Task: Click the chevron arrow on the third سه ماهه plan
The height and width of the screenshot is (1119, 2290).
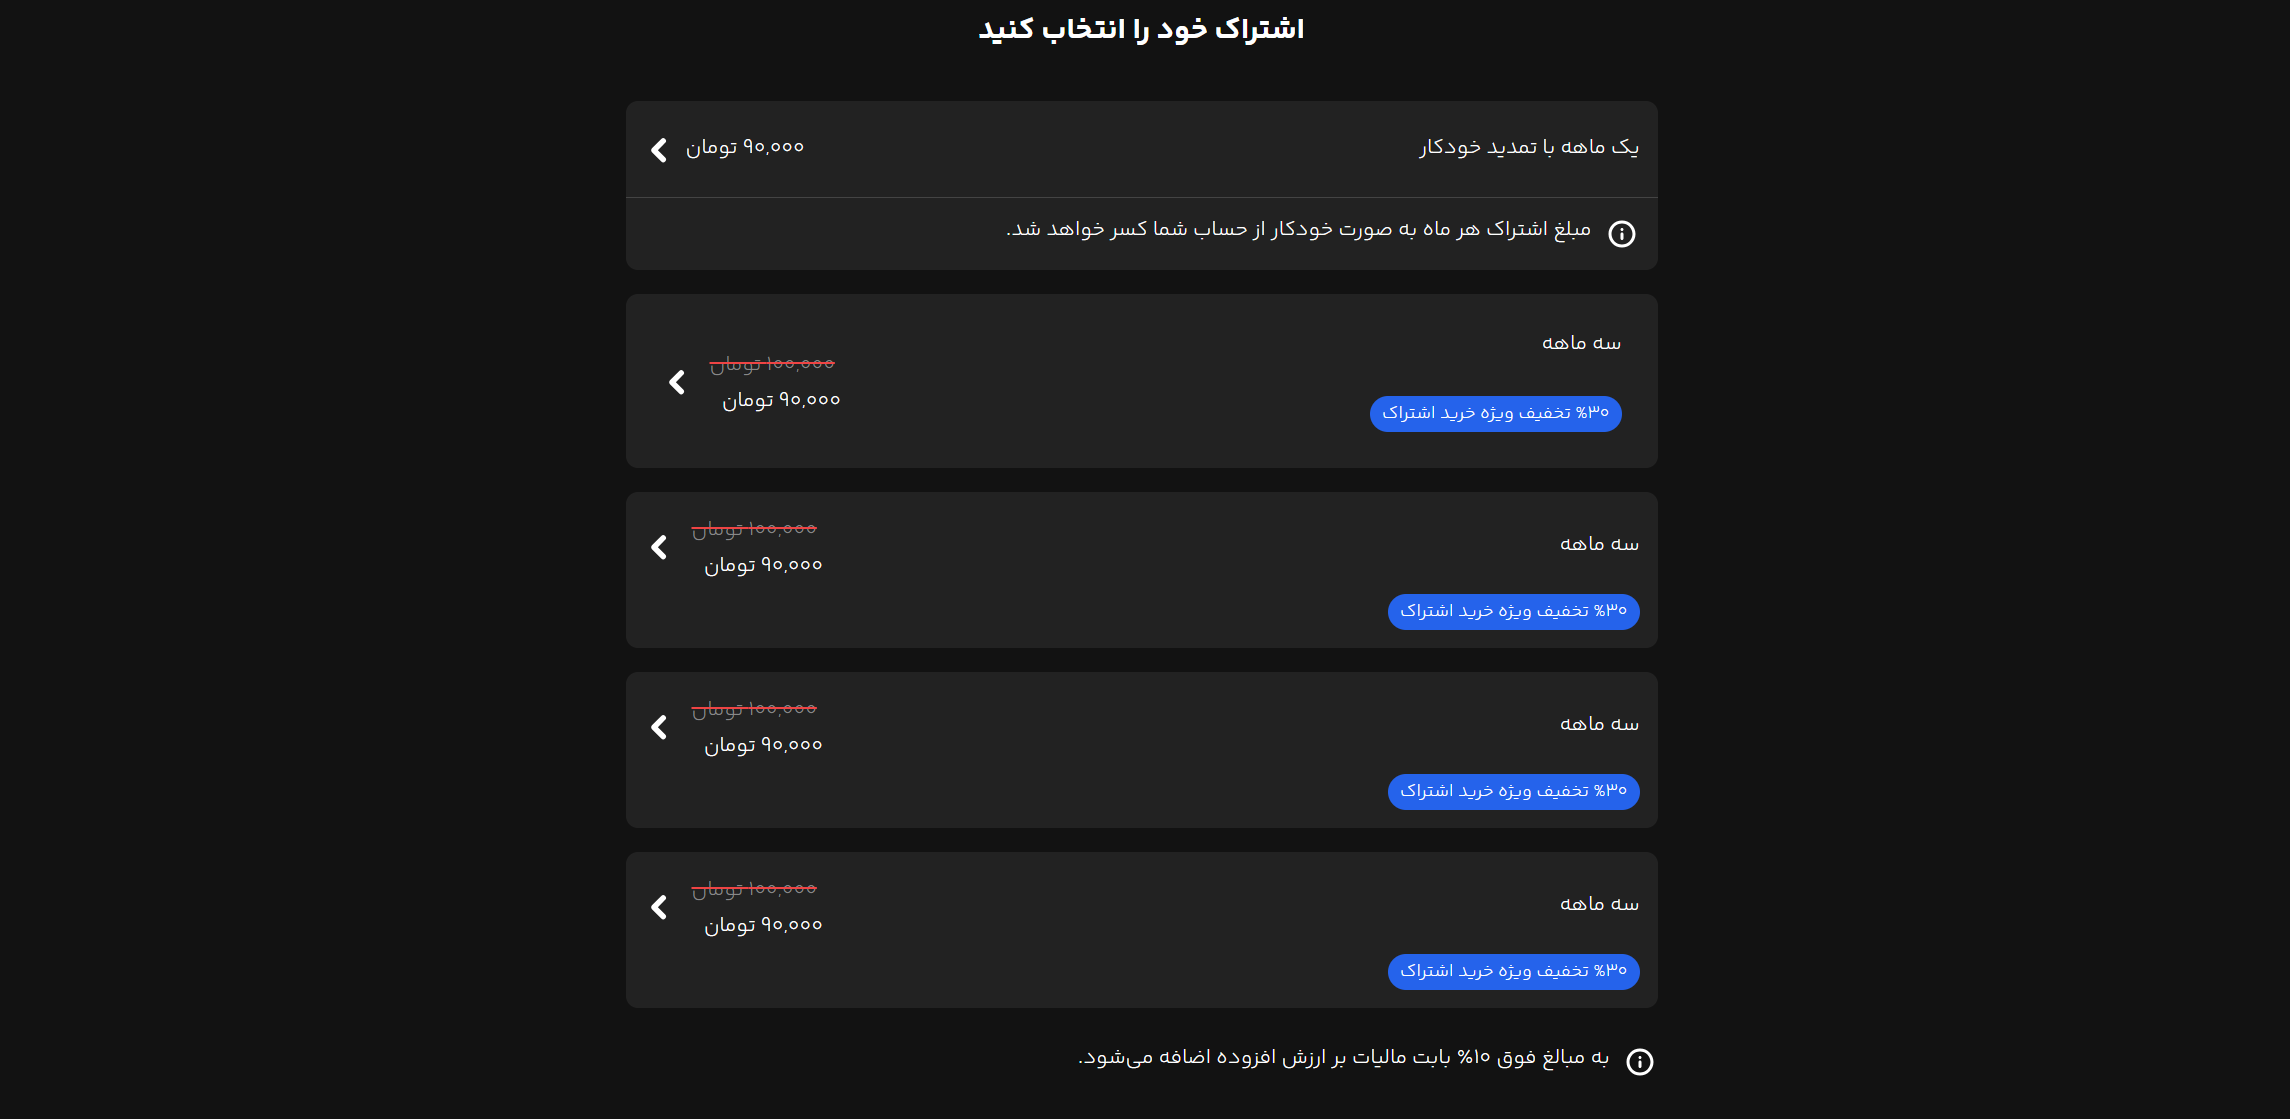Action: click(x=659, y=727)
